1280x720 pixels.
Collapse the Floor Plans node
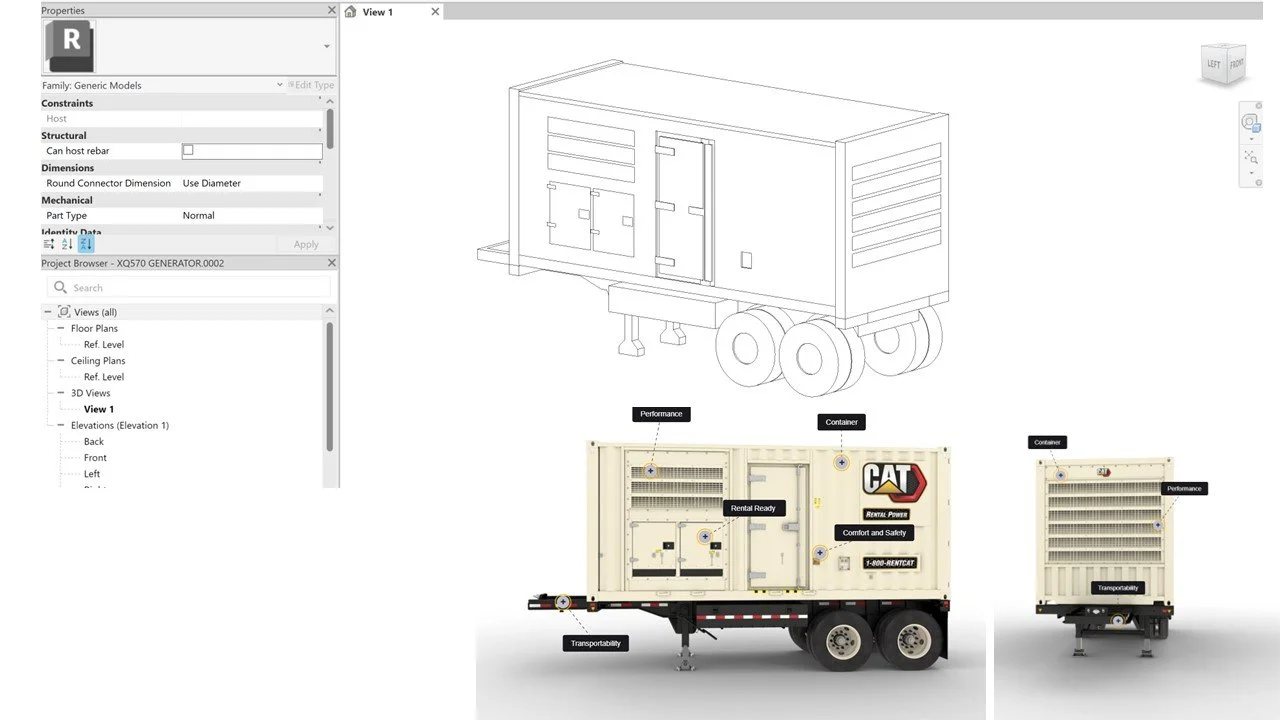pos(61,328)
